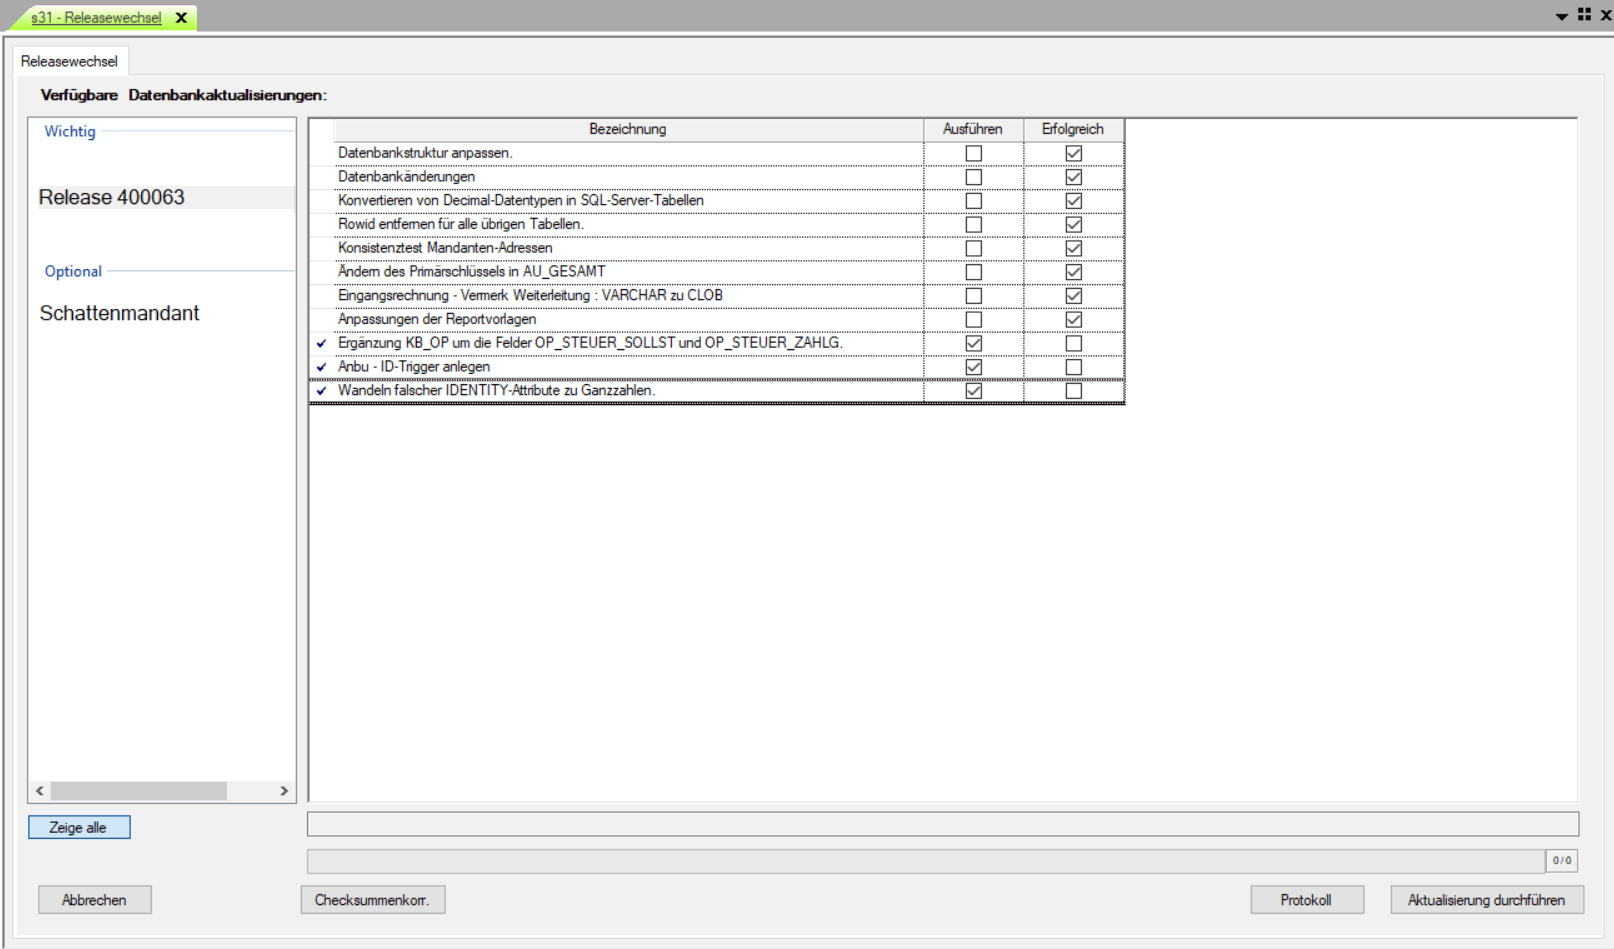Enable Ausführen for Datenbankstruktur anpassen
This screenshot has height=949, width=1614.
click(973, 153)
